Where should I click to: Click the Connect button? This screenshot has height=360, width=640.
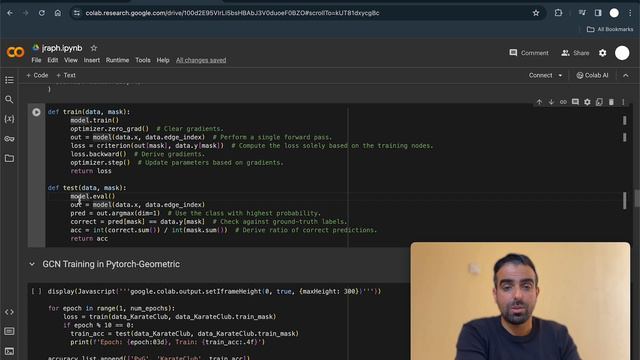tap(540, 76)
